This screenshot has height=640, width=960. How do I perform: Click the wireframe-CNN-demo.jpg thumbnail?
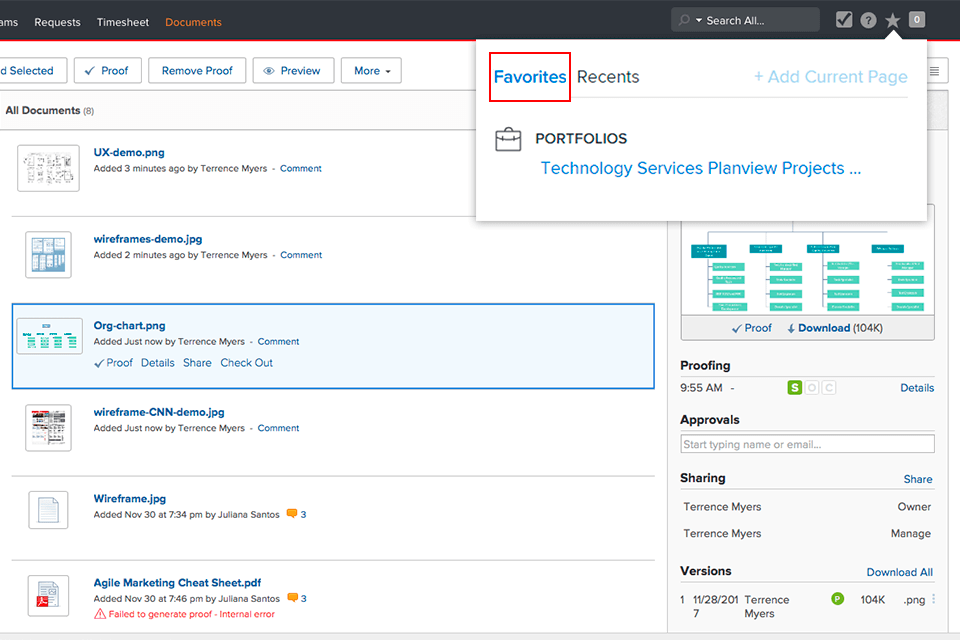coord(48,427)
